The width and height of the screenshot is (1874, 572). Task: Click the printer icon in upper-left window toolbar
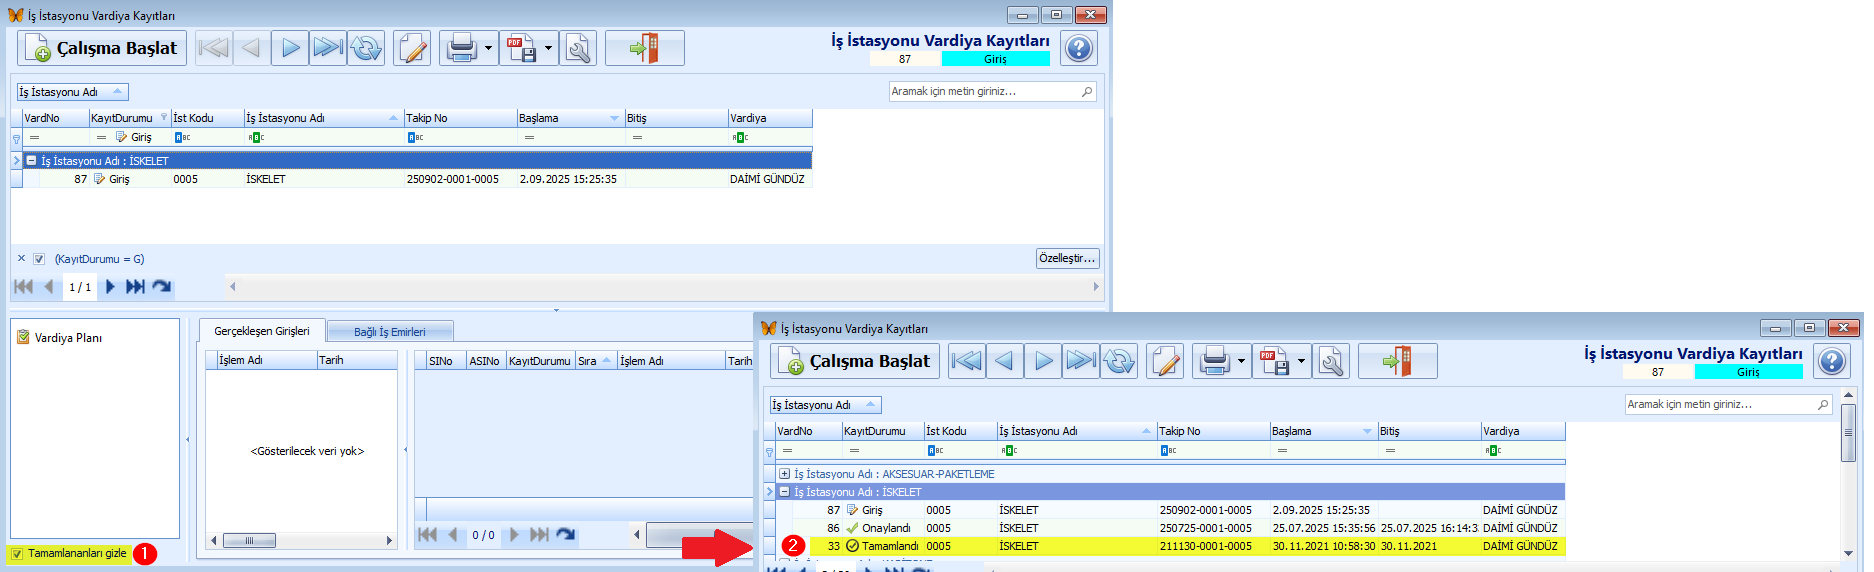point(461,48)
